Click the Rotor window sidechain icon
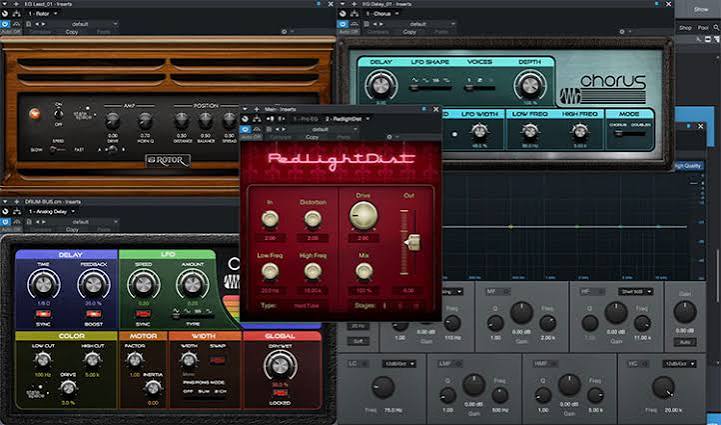The height and width of the screenshot is (425, 721). click(17, 24)
